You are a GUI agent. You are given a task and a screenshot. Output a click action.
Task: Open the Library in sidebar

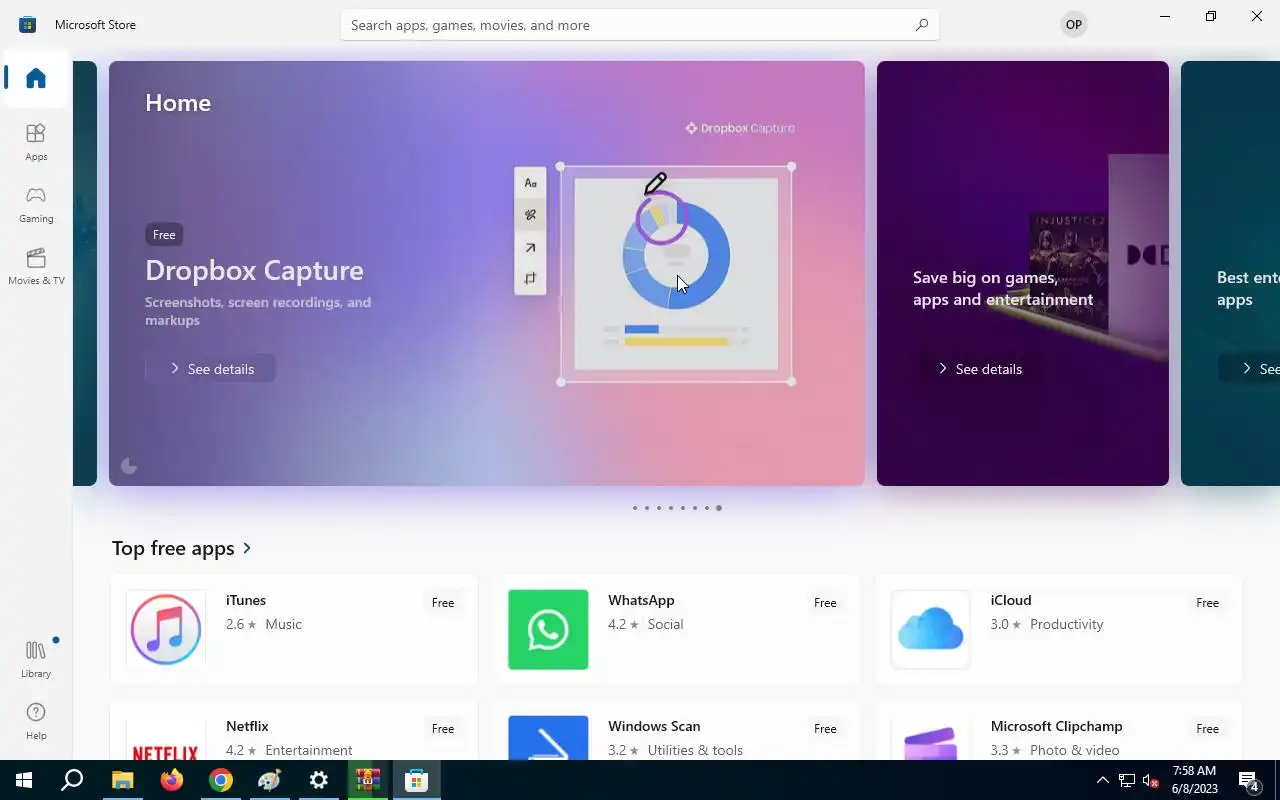[x=36, y=659]
